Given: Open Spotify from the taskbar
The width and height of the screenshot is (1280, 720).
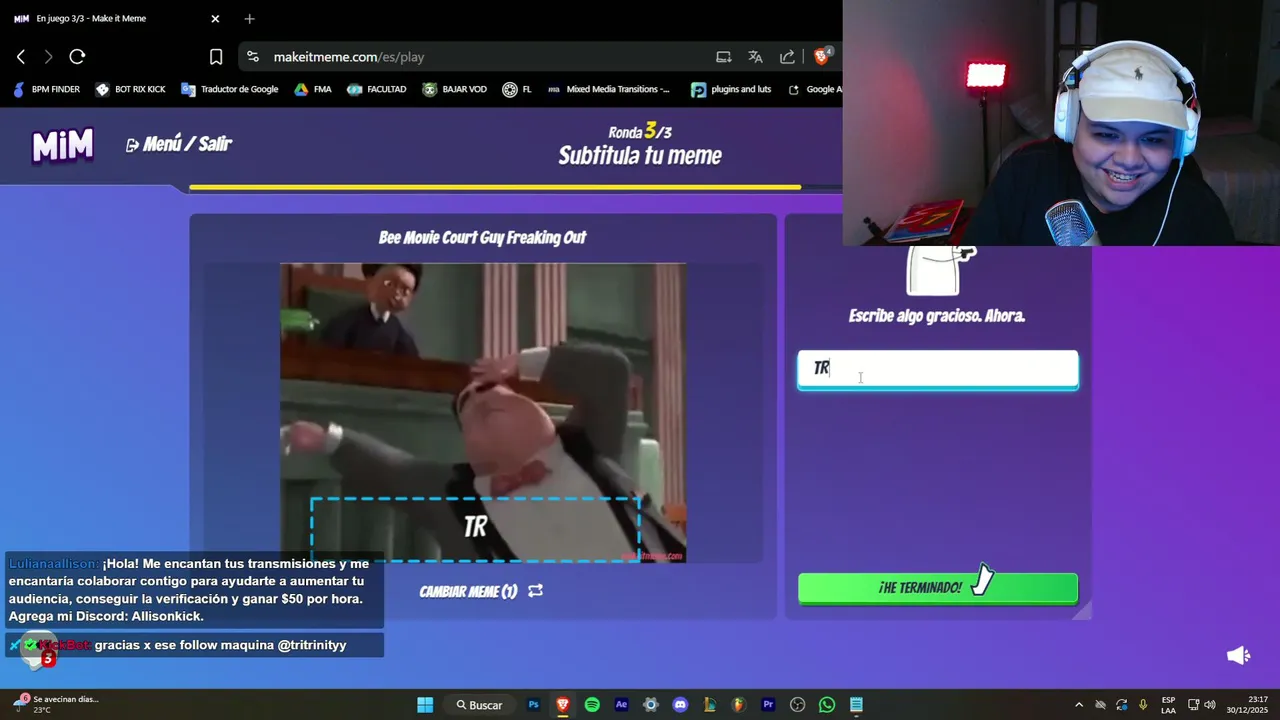Looking at the screenshot, I should tap(592, 705).
